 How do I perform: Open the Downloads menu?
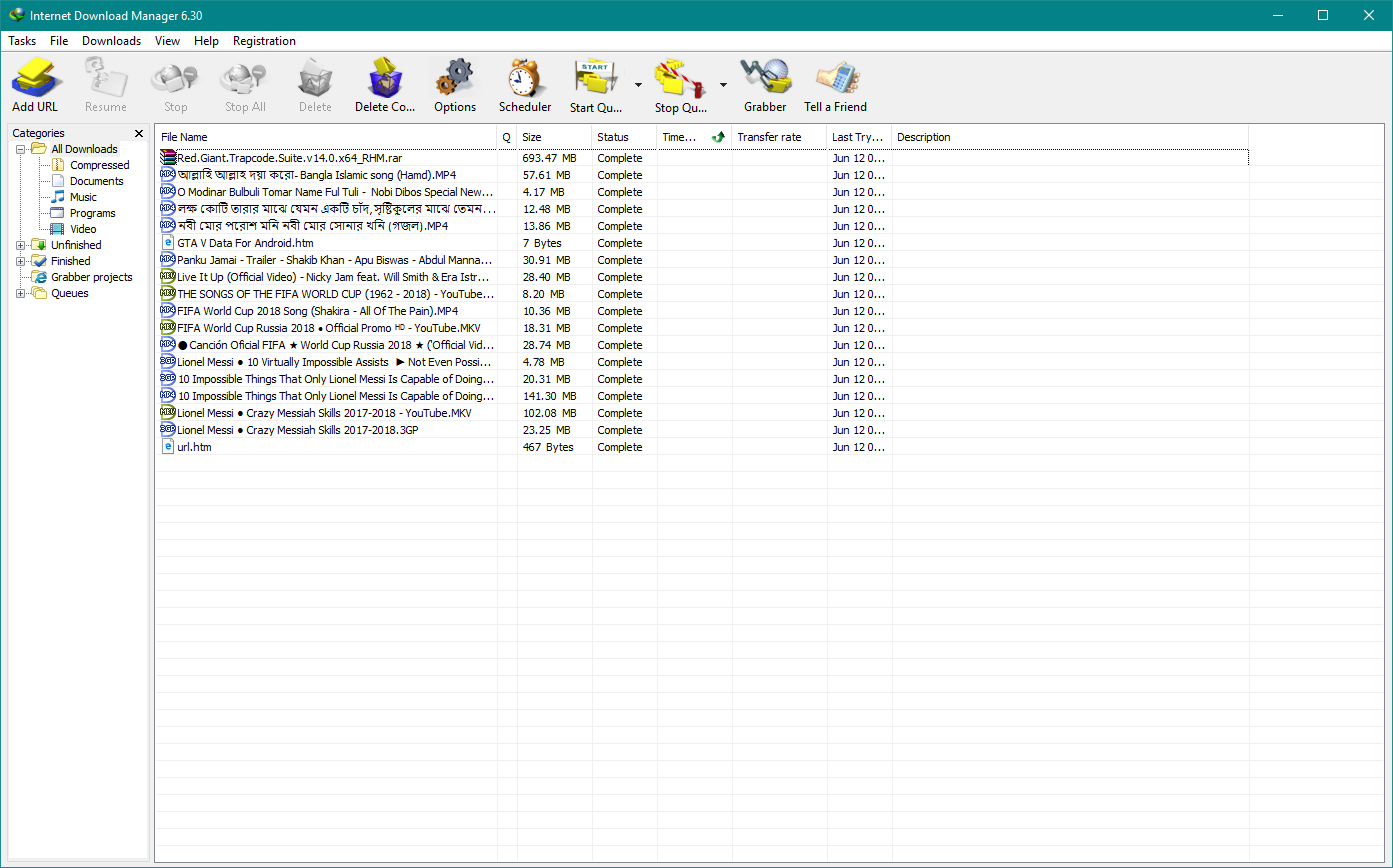(112, 41)
